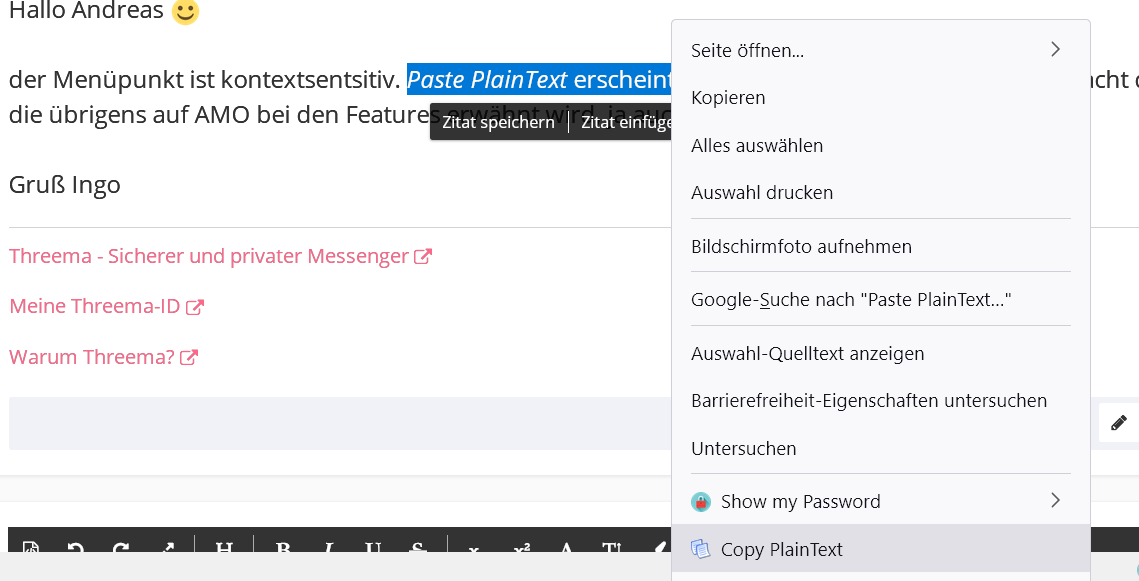Click the Show my Password lock icon

(x=701, y=501)
